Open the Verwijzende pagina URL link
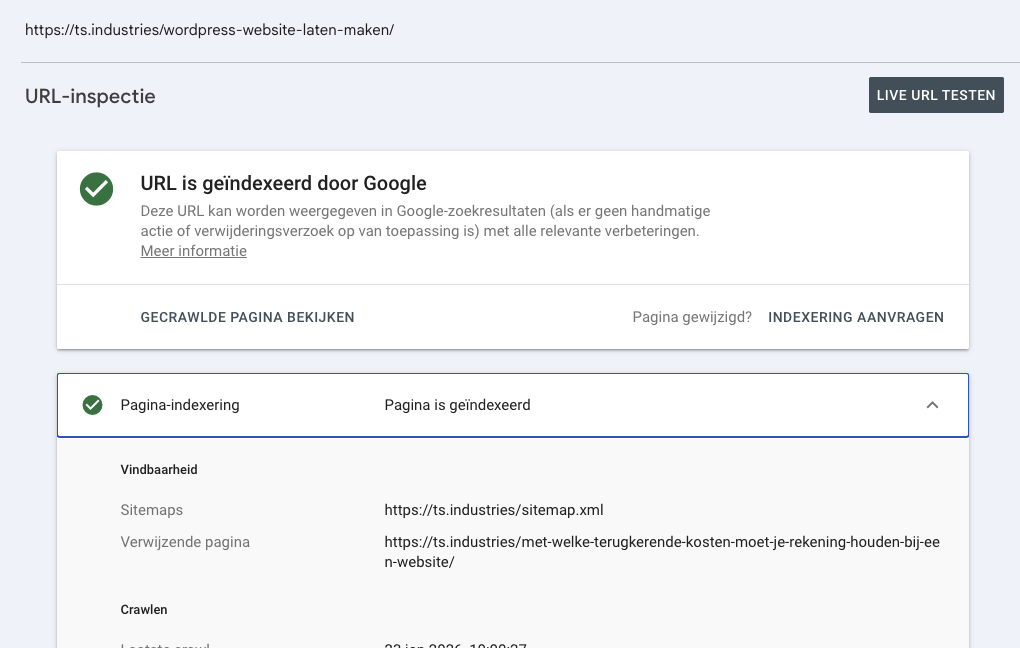1020x648 pixels. 663,550
